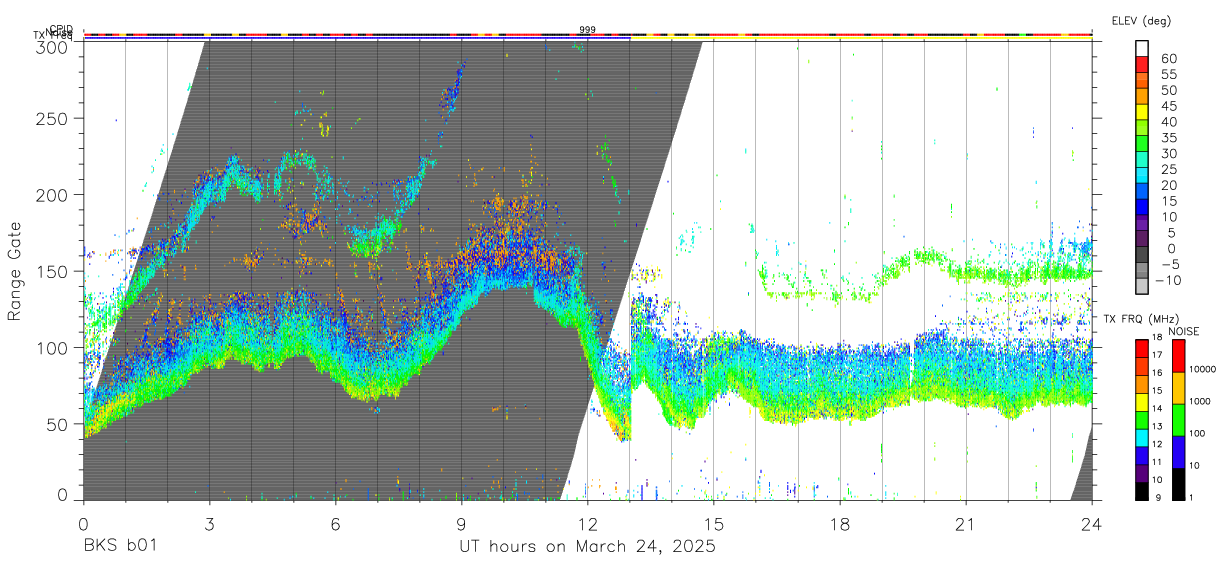The image size is (1228, 567).
Task: Pick the cyan 12–13 MHz TX FRQ swatch
Action: 1142,438
